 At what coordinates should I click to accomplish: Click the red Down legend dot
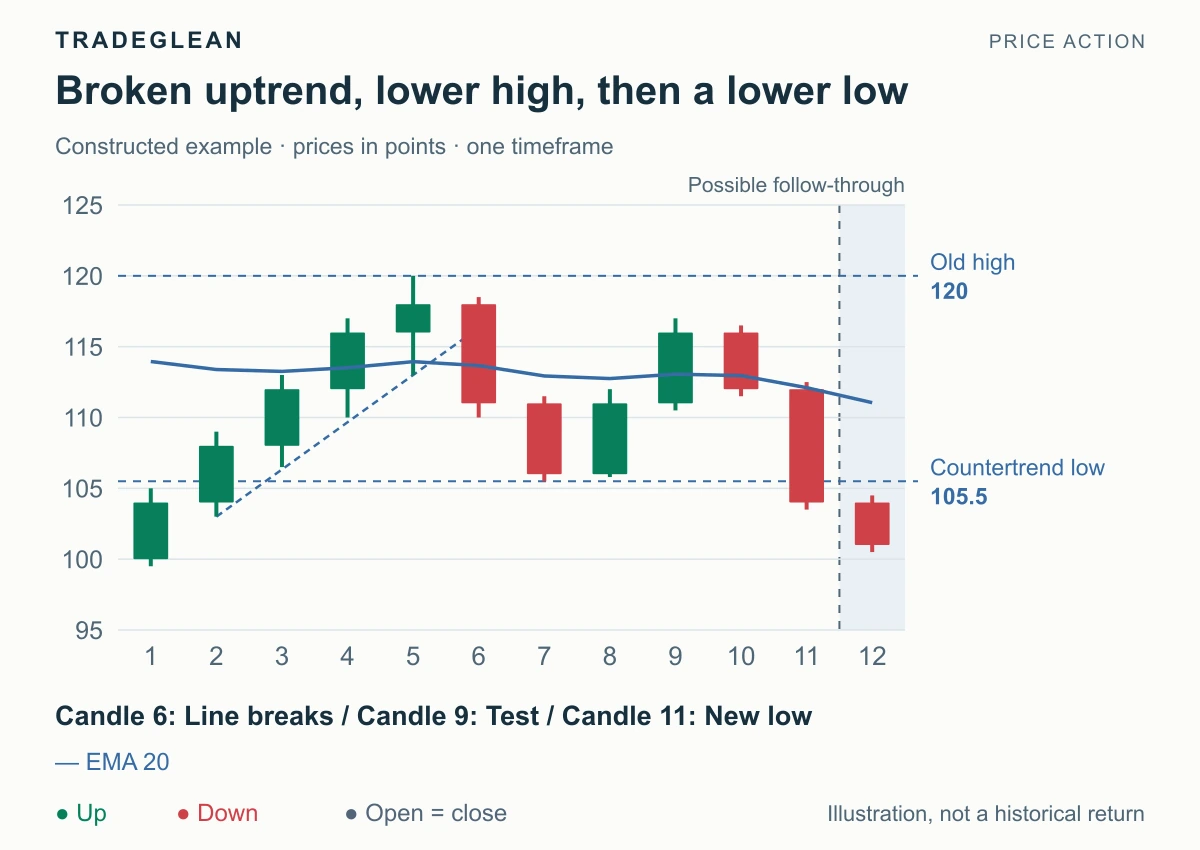[183, 814]
